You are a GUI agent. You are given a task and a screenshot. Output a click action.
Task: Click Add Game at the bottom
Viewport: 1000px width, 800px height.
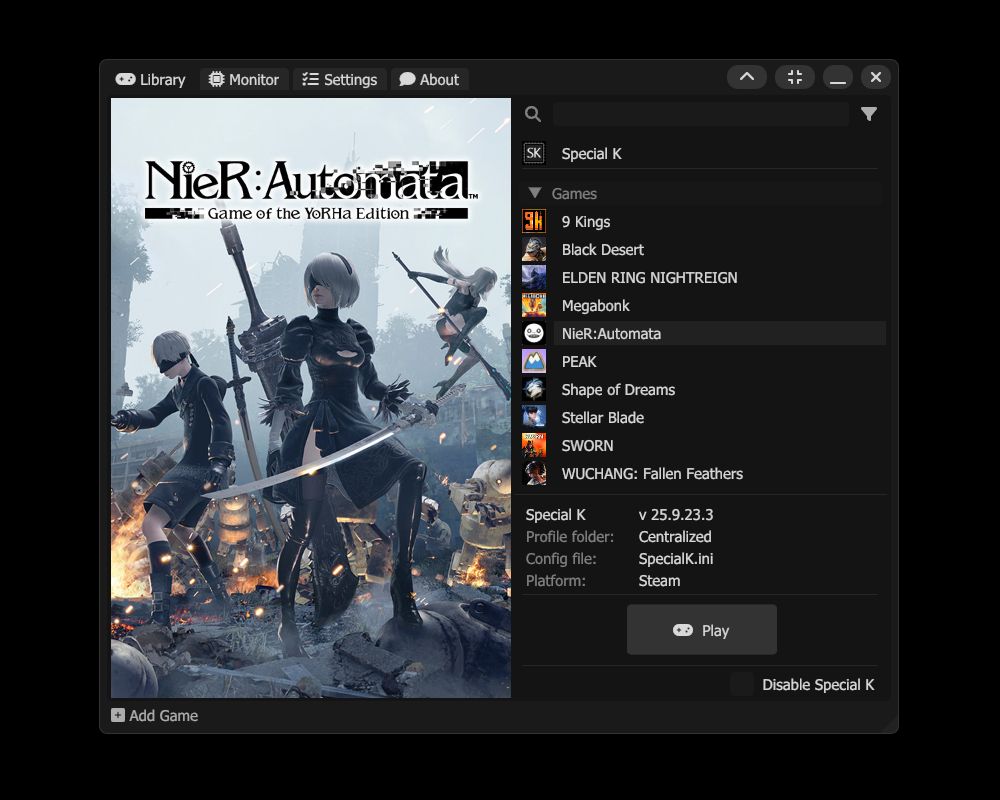pos(154,716)
